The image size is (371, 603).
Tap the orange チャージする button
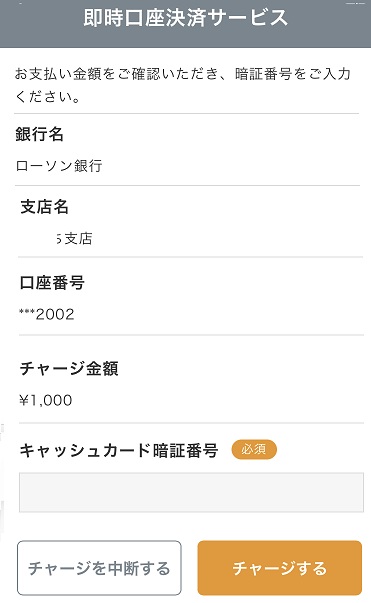coord(279,568)
